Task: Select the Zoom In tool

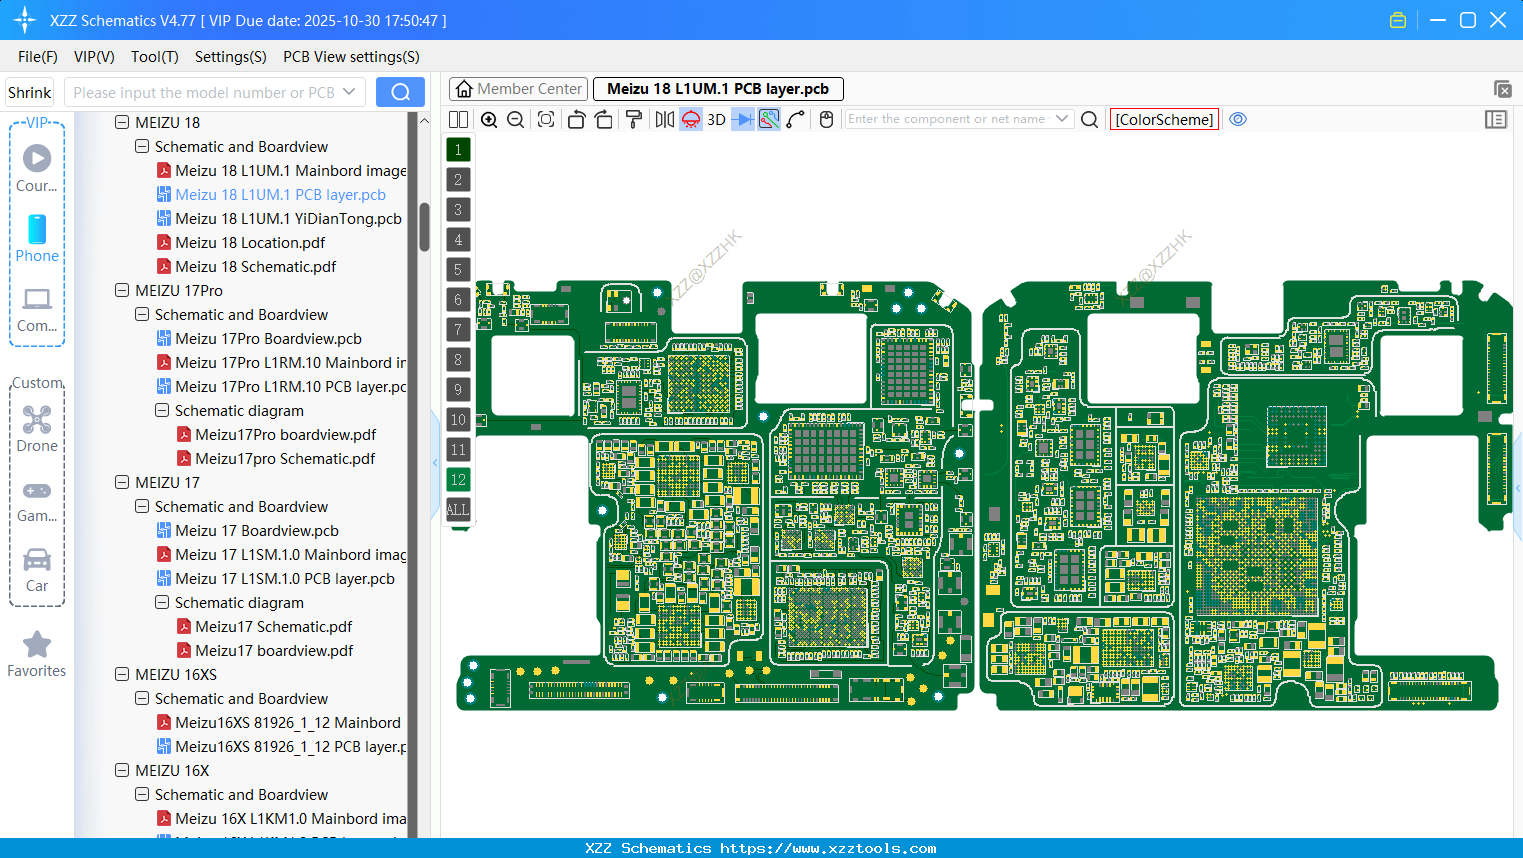Action: coord(490,119)
